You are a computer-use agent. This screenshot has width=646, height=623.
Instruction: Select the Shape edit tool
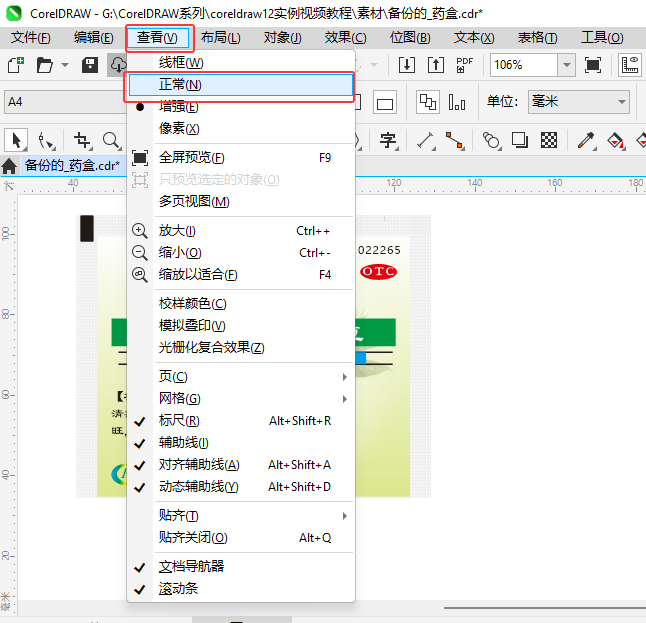[x=46, y=141]
